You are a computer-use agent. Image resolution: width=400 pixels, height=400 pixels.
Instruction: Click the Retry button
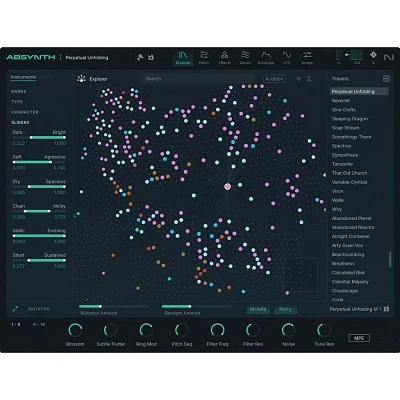click(285, 309)
